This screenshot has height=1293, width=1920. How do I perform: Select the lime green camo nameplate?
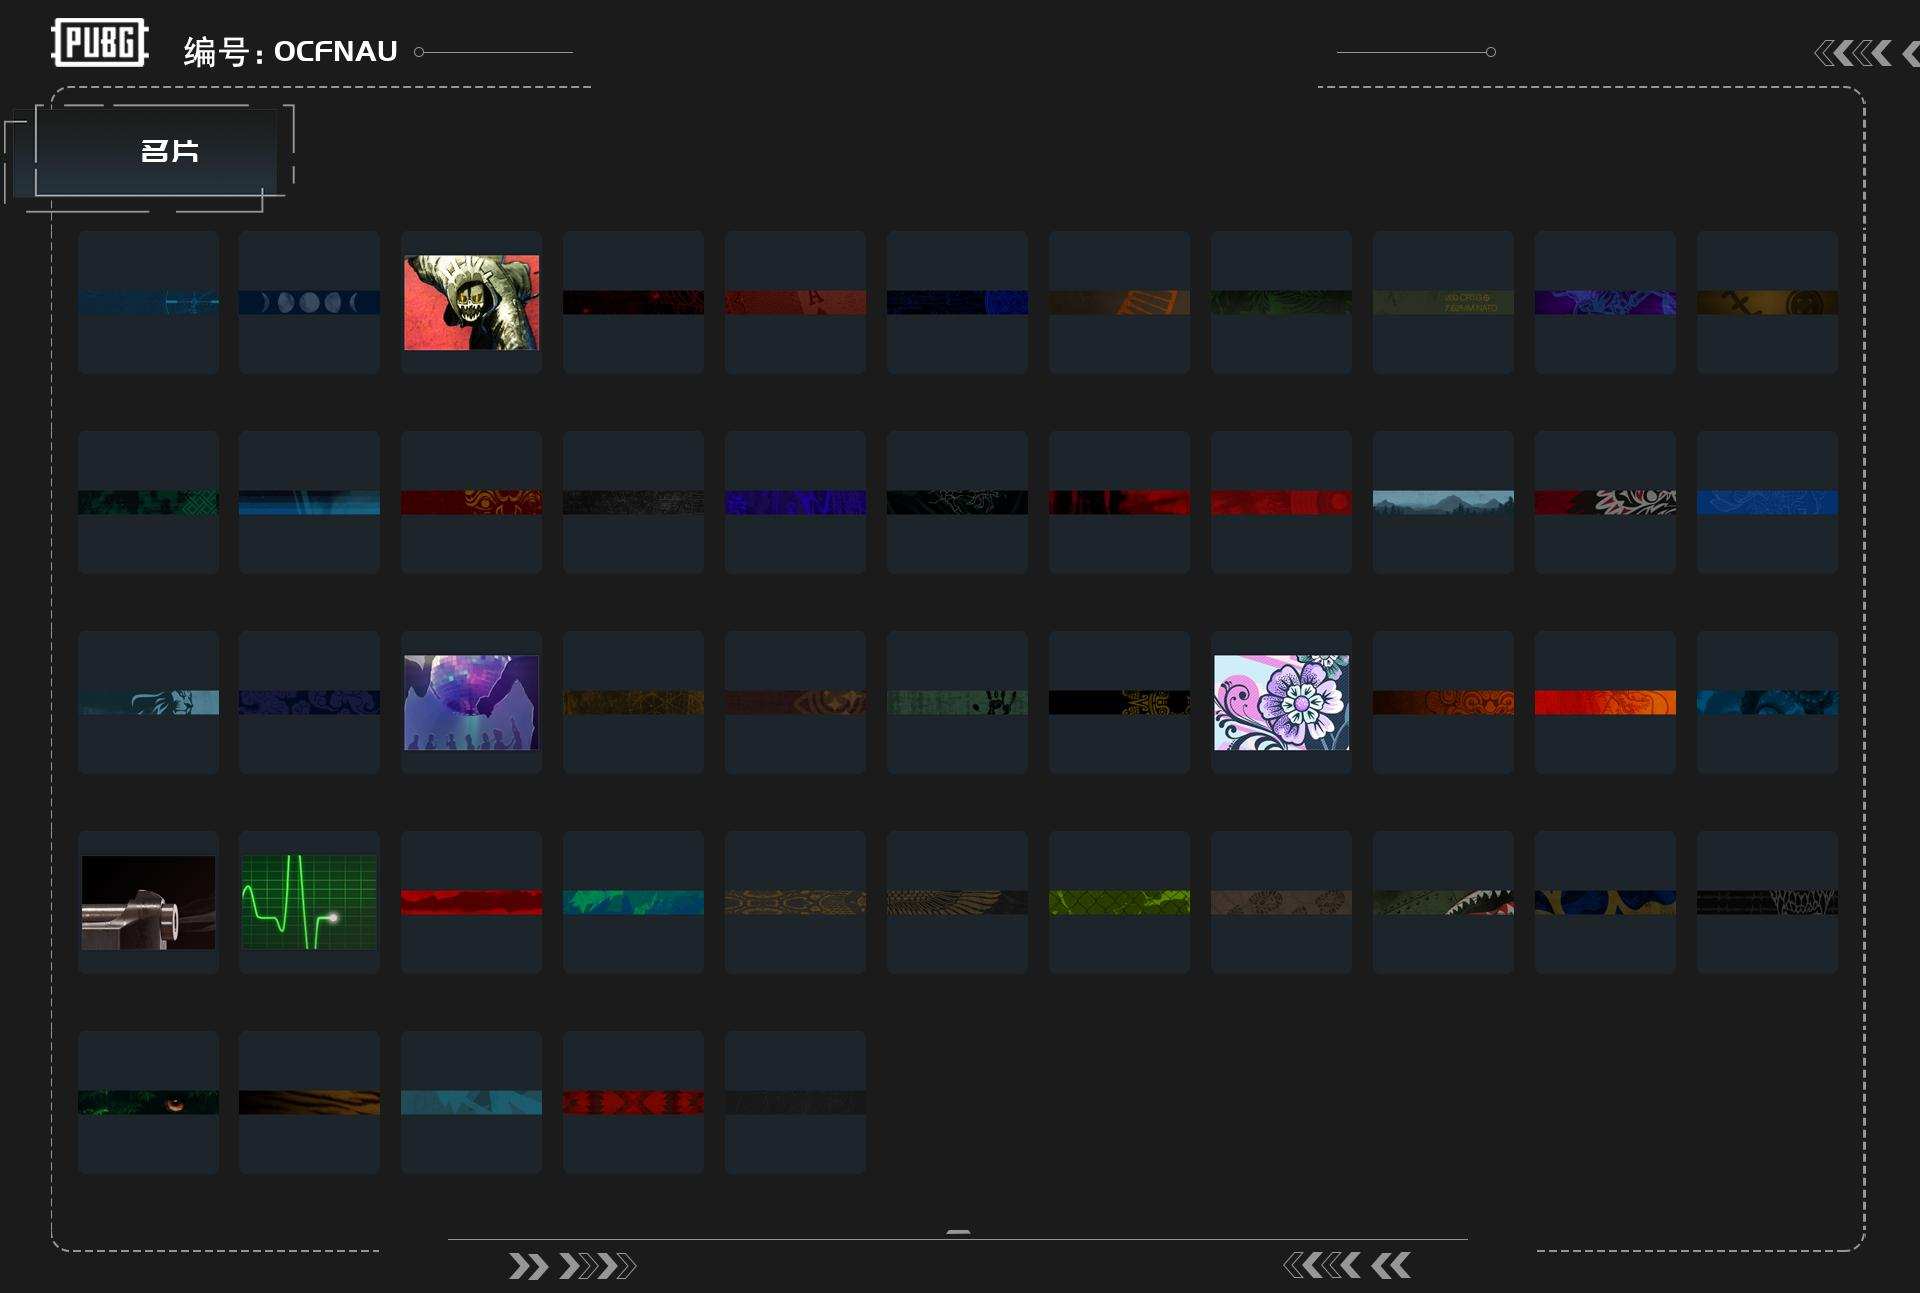click(x=1119, y=902)
